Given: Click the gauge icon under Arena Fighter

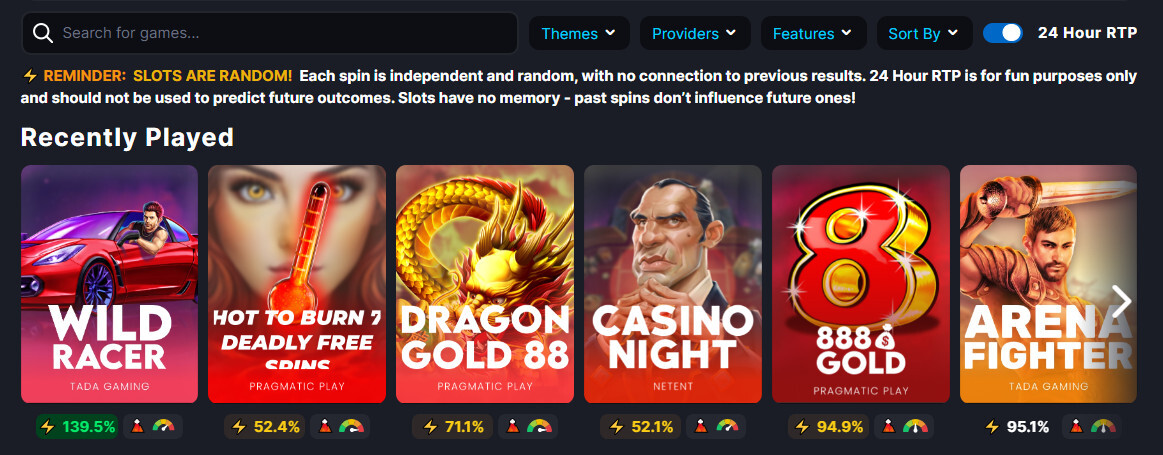Looking at the screenshot, I should pyautogui.click(x=1104, y=427).
